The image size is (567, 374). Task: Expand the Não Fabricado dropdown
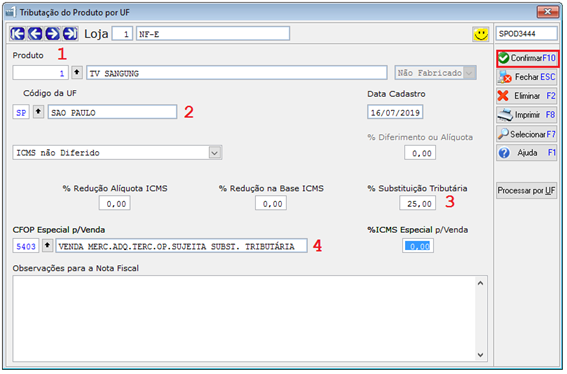[x=469, y=73]
